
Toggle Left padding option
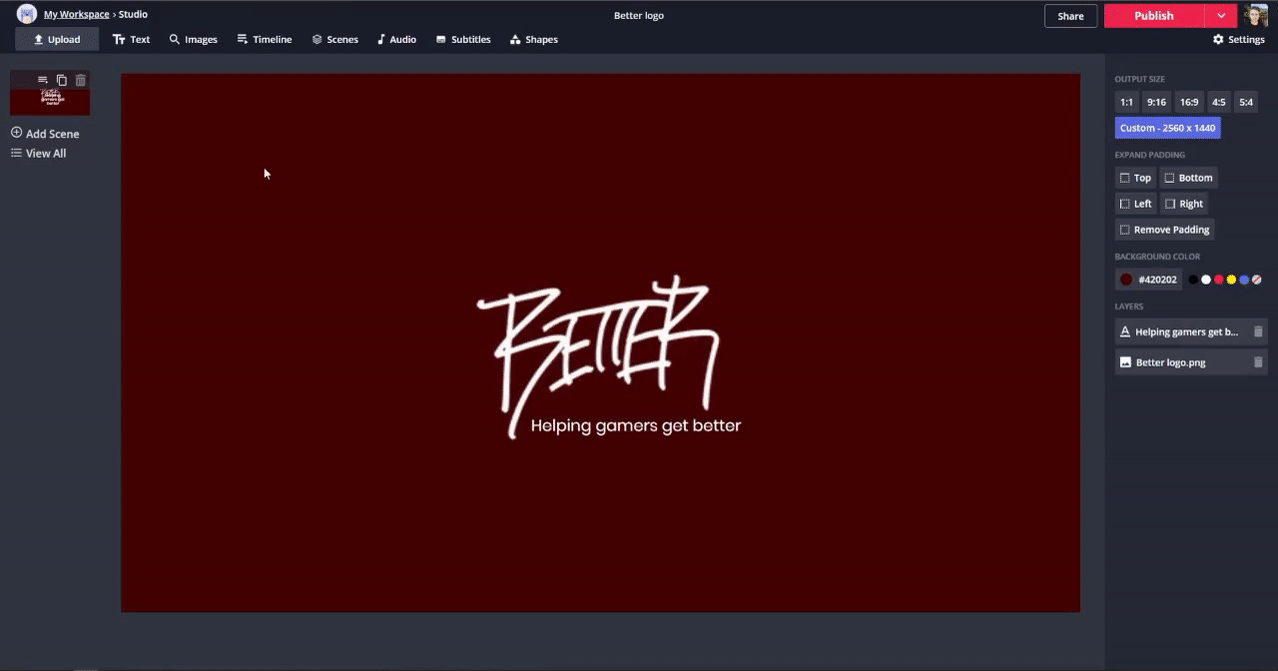1135,204
